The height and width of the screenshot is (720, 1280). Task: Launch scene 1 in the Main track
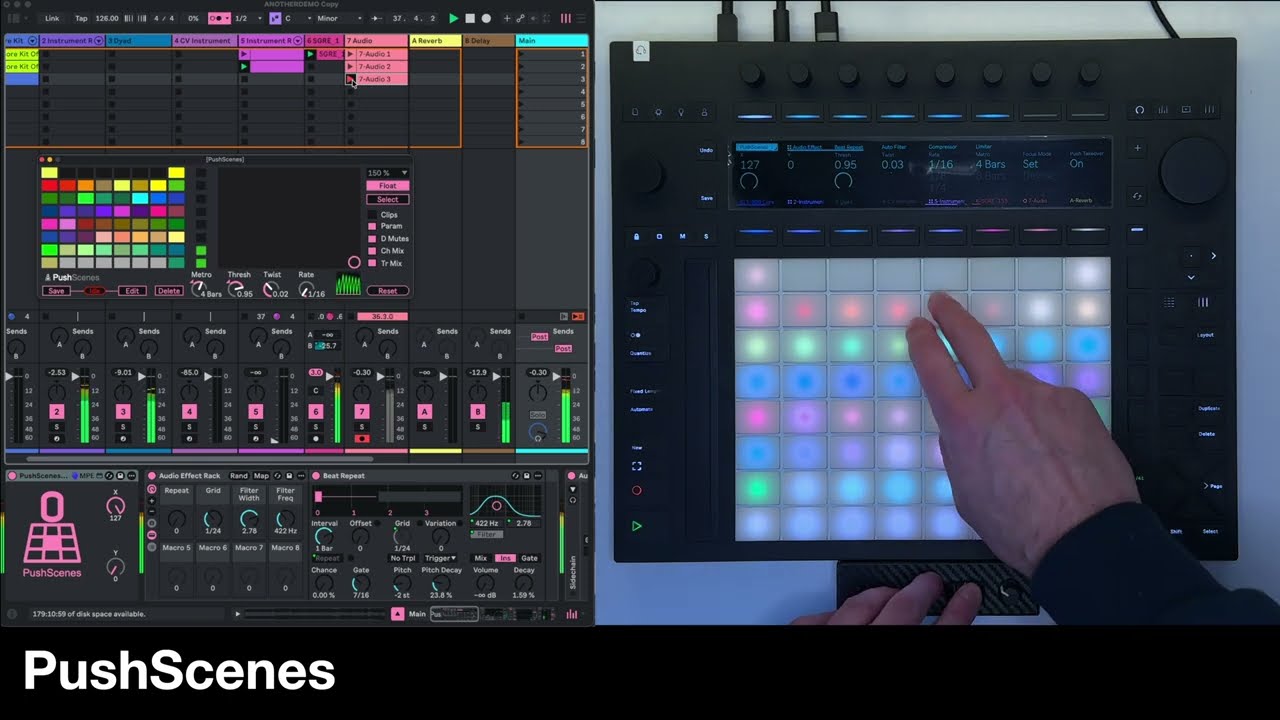[x=521, y=54]
